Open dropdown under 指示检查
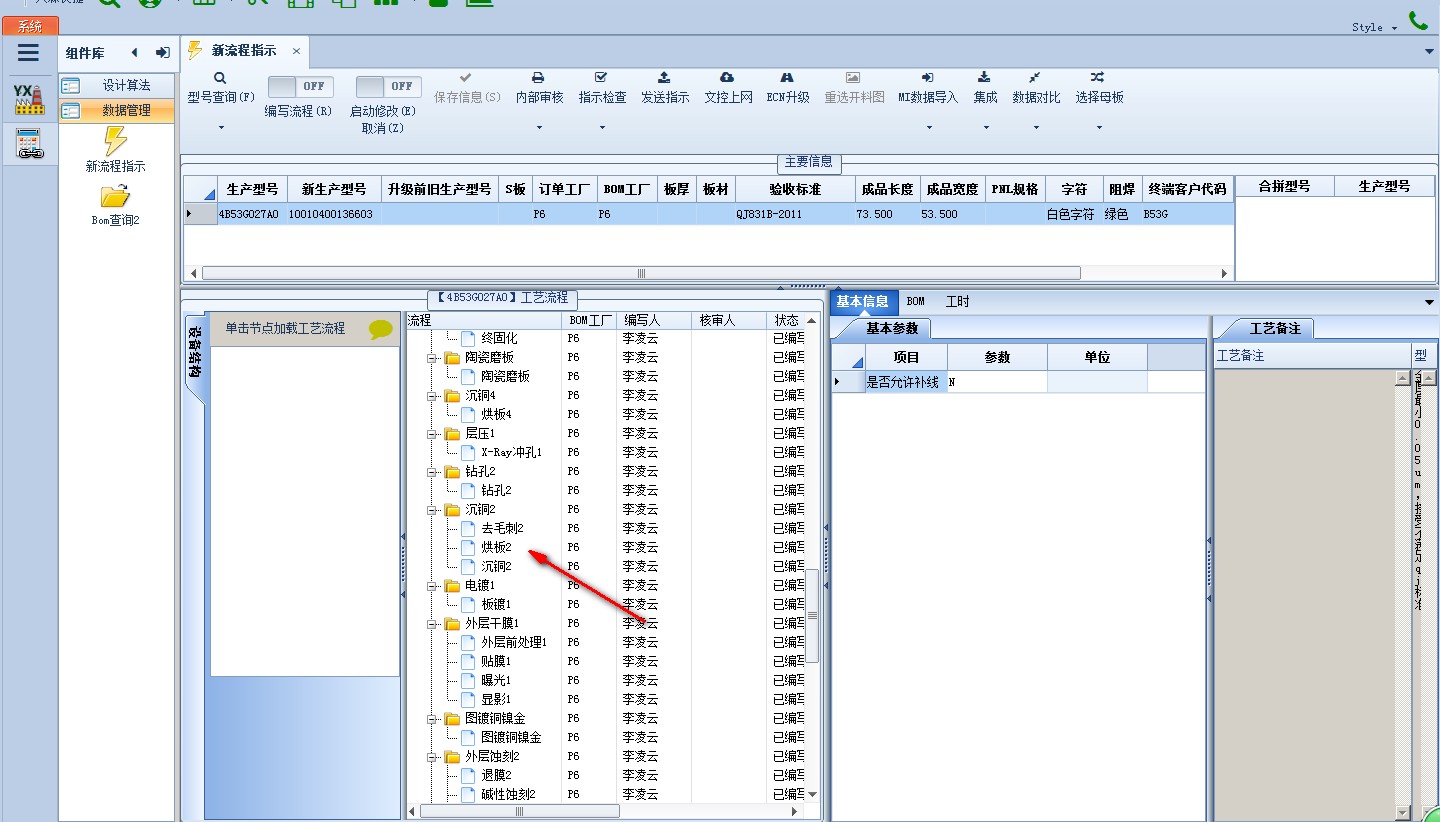 click(x=602, y=128)
